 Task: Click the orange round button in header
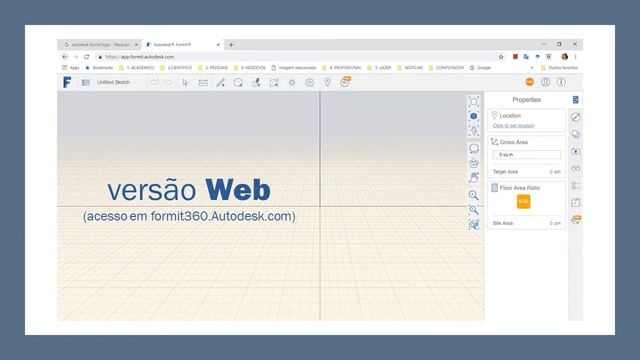tap(529, 82)
